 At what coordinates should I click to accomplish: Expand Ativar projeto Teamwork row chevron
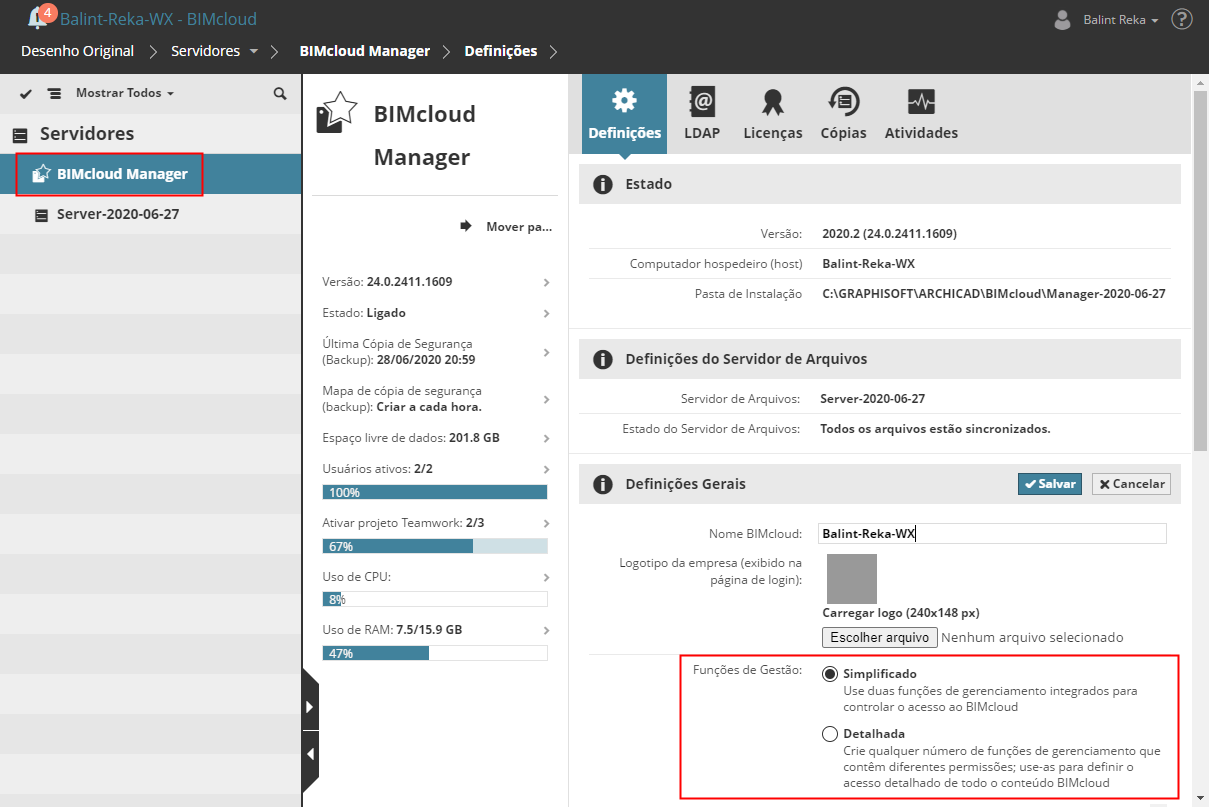546,523
